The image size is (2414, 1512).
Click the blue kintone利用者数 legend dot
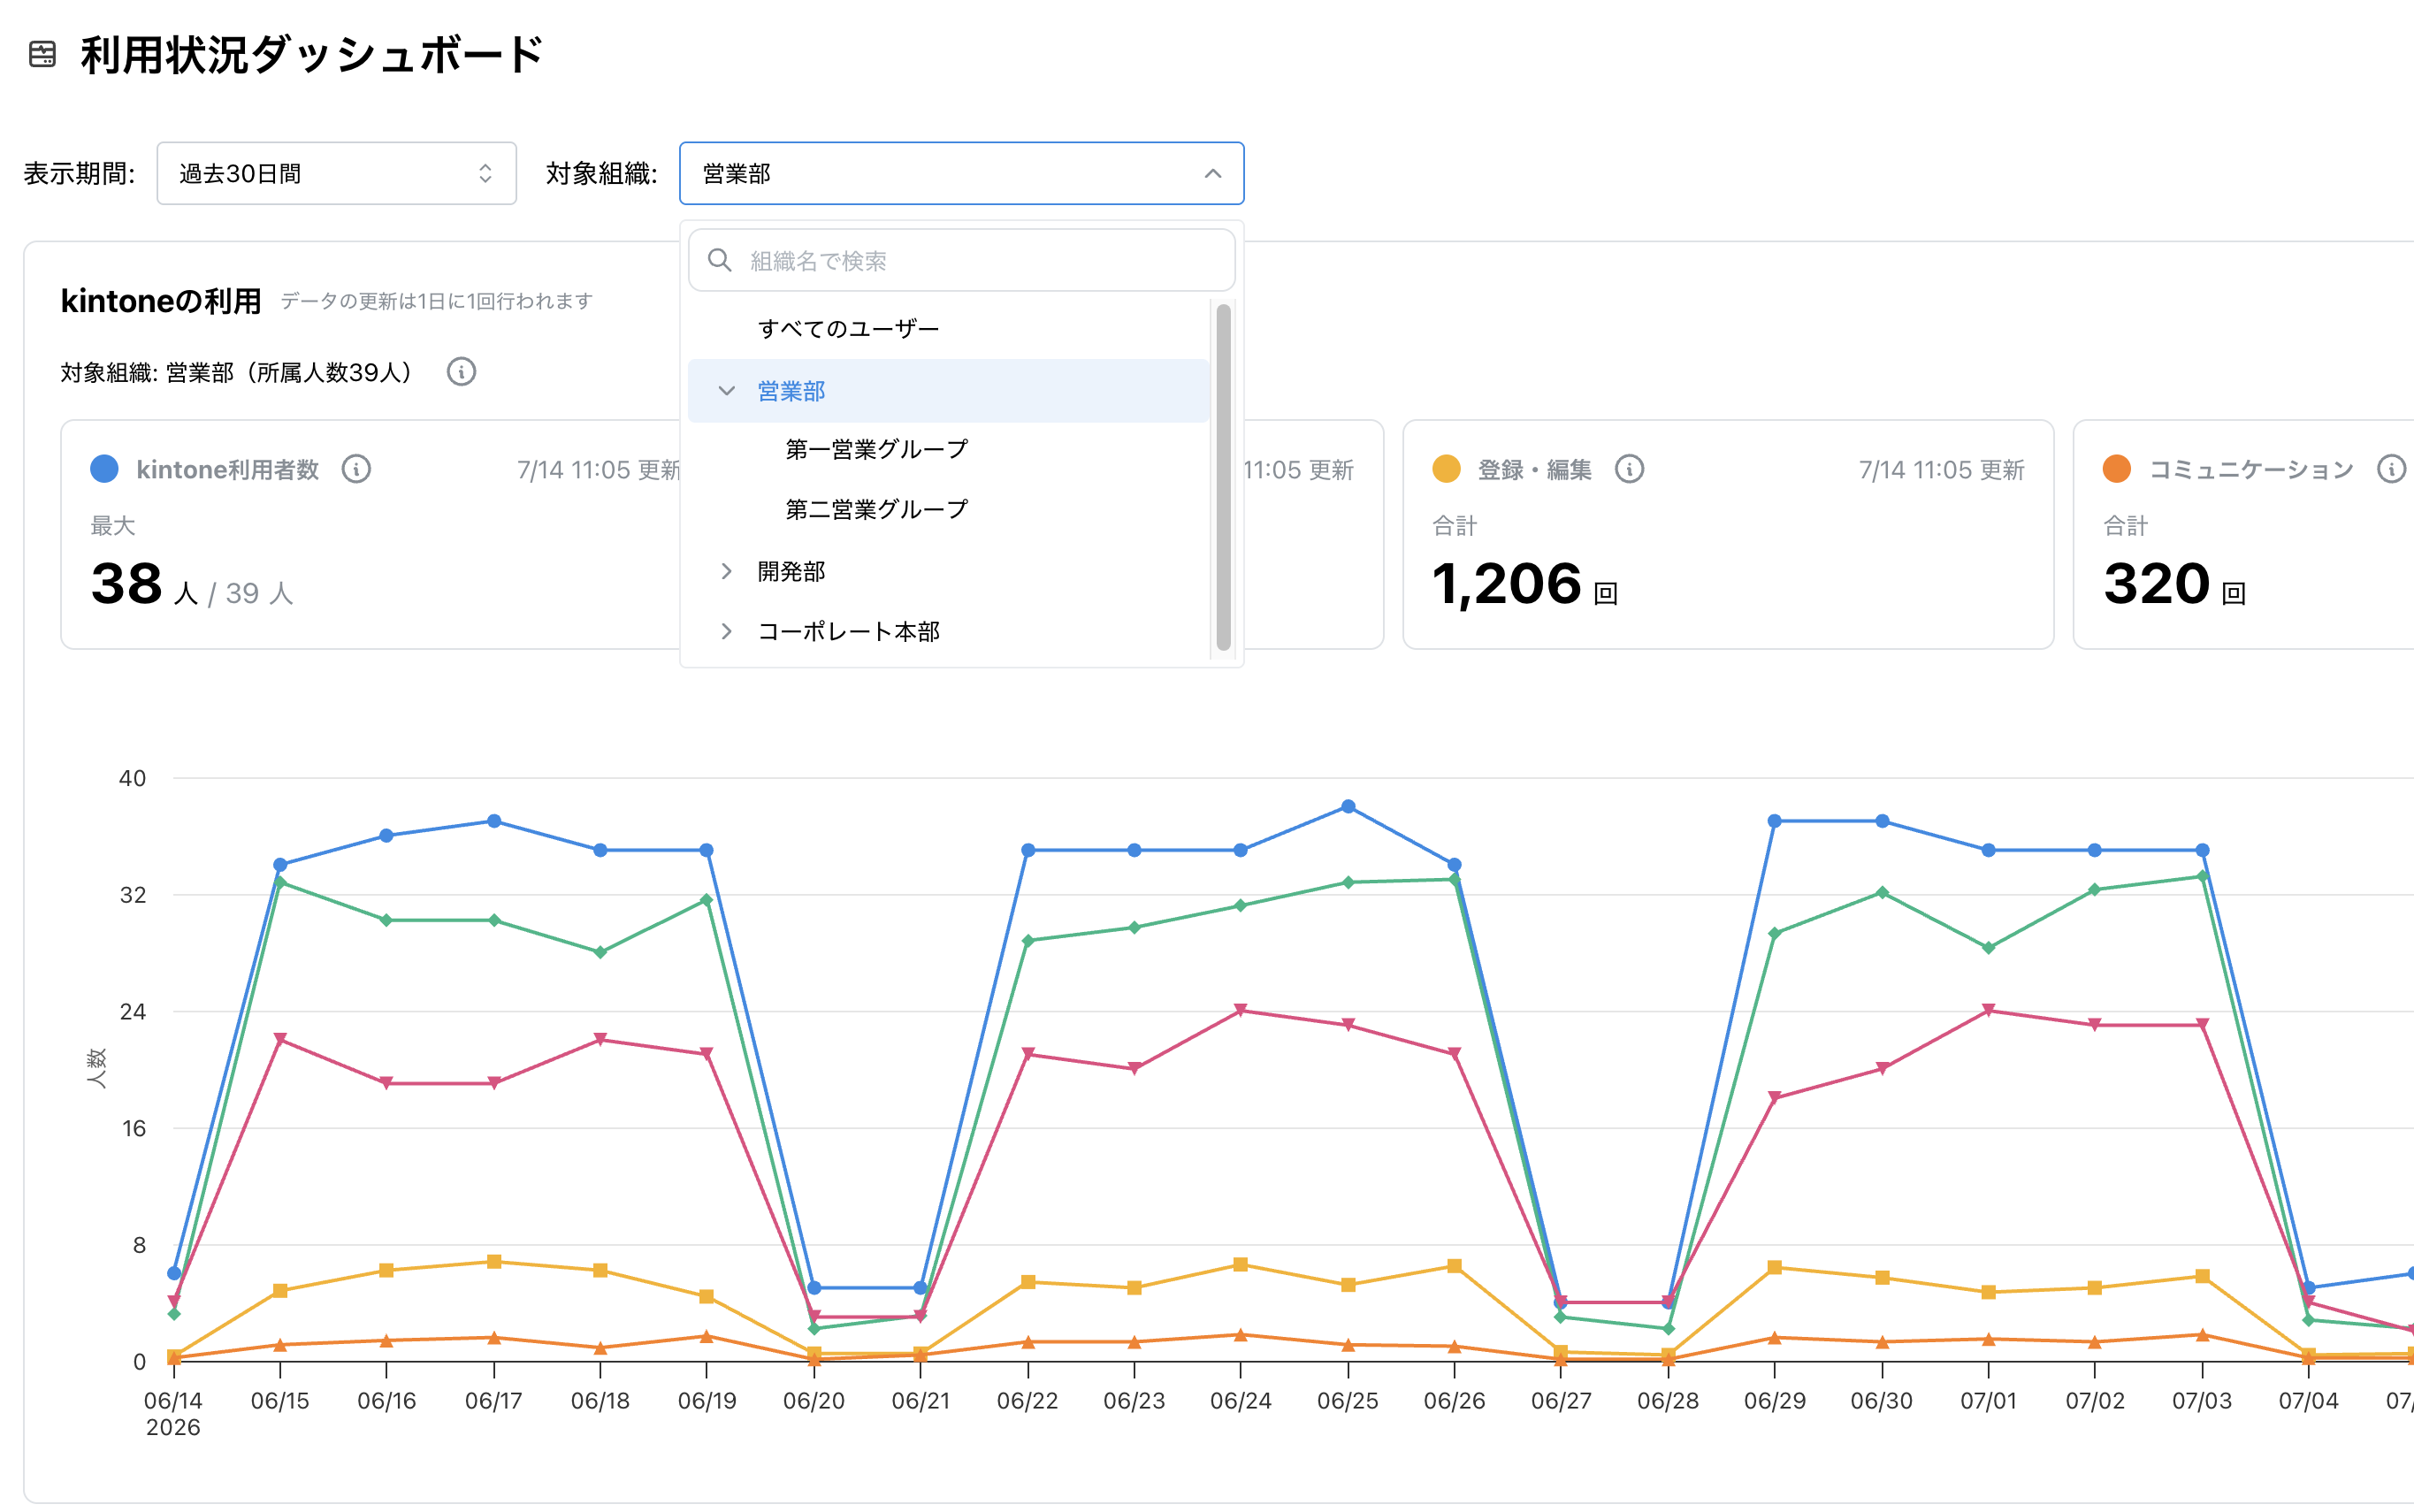tap(105, 469)
